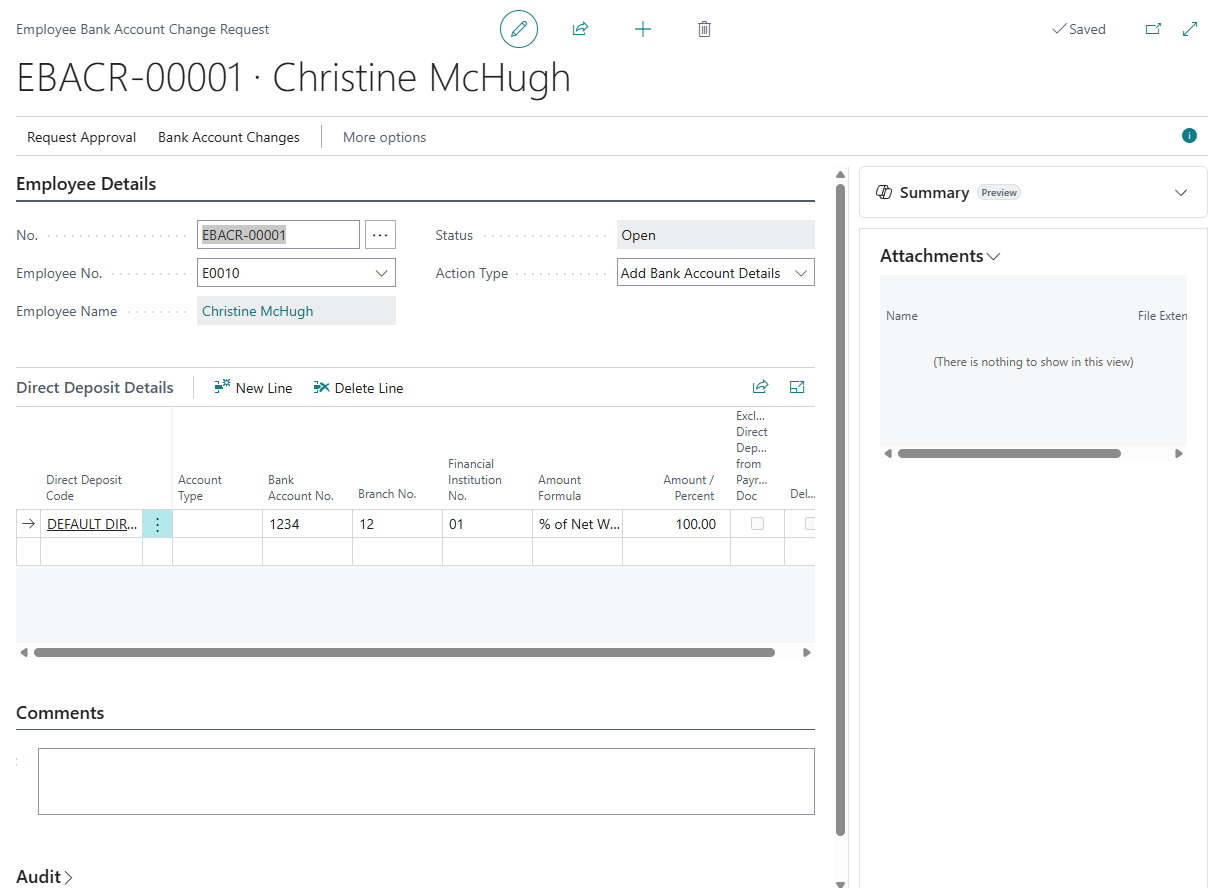Click the row selector arrow on first line

click(28, 524)
